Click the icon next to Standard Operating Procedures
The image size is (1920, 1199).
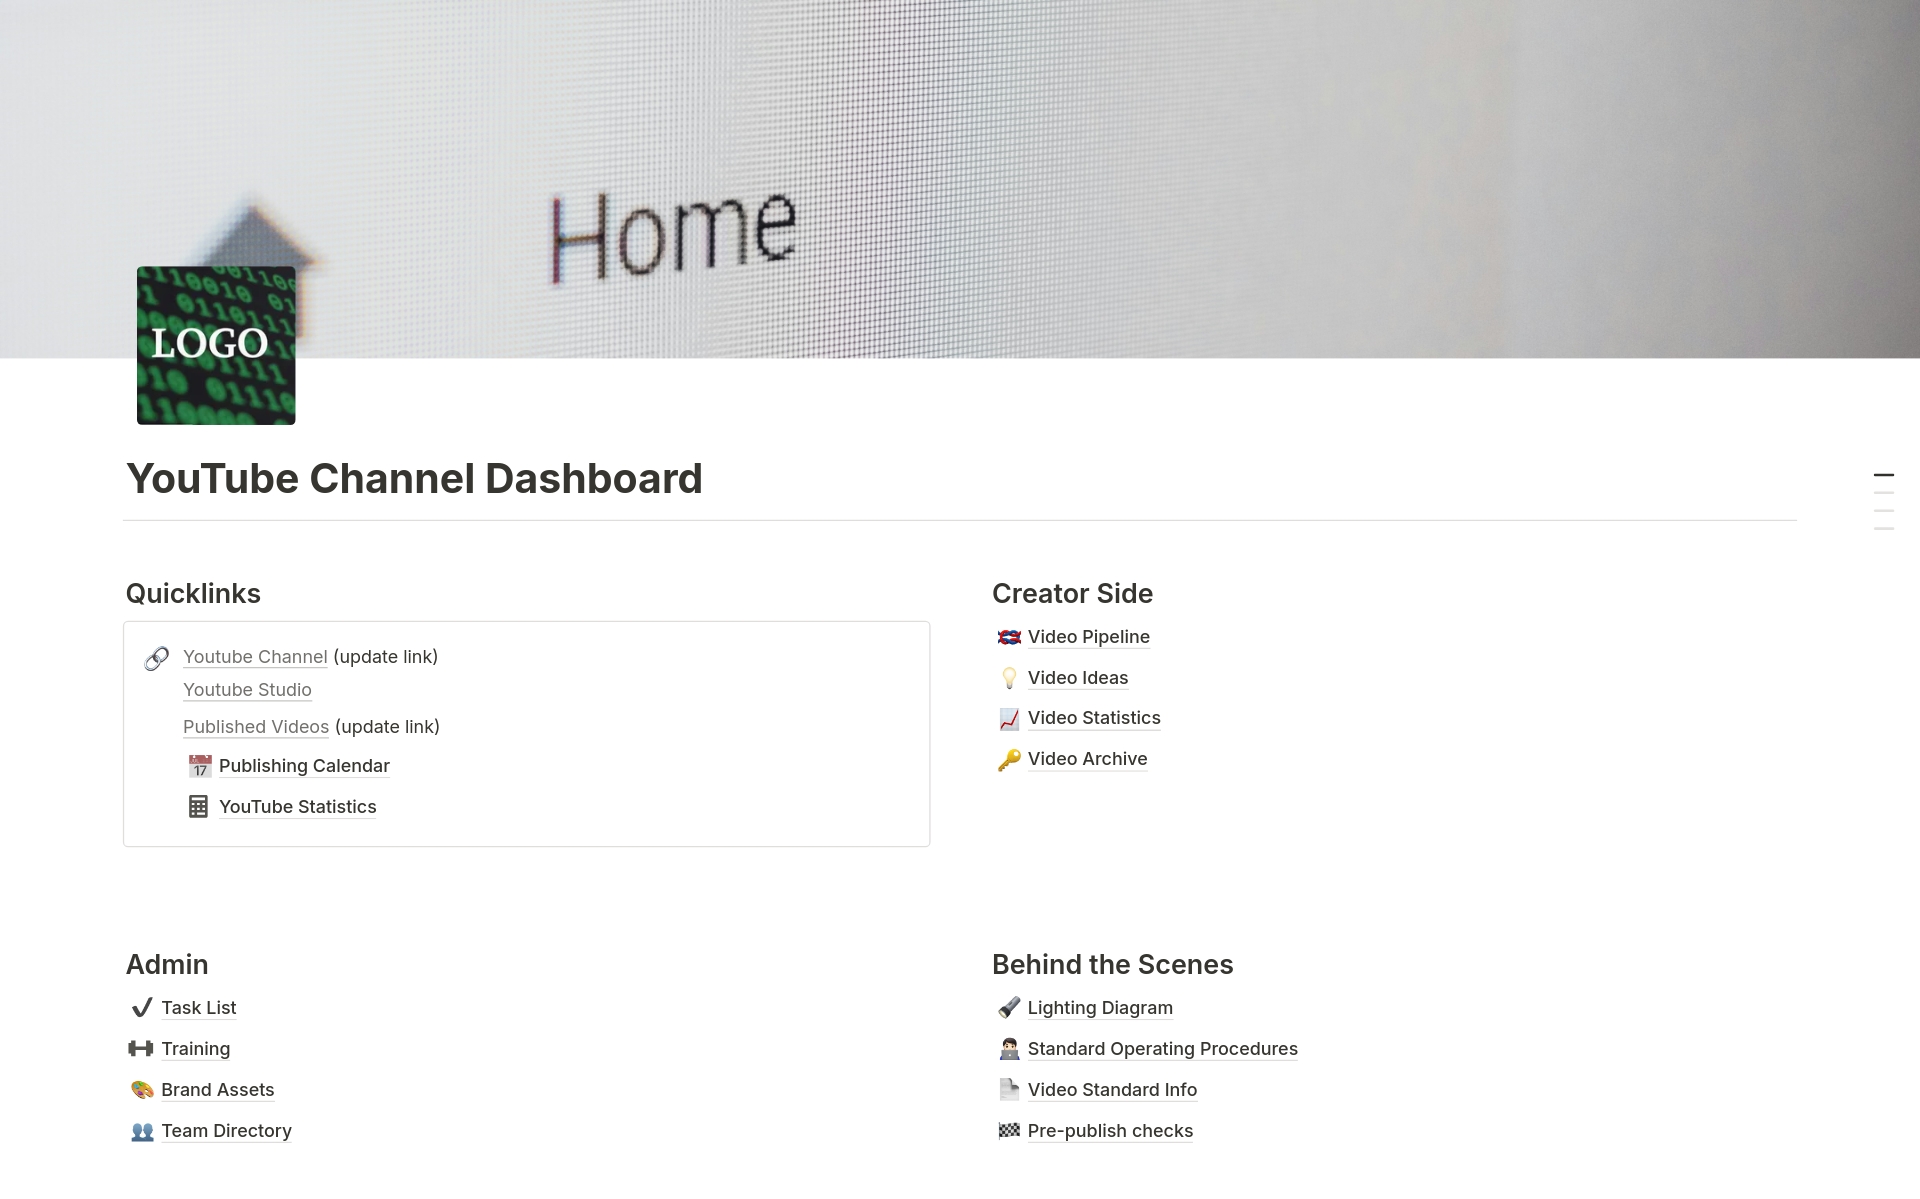click(x=1009, y=1049)
